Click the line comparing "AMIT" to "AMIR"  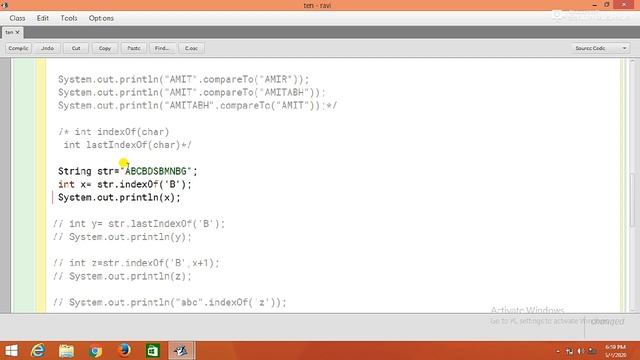point(184,79)
